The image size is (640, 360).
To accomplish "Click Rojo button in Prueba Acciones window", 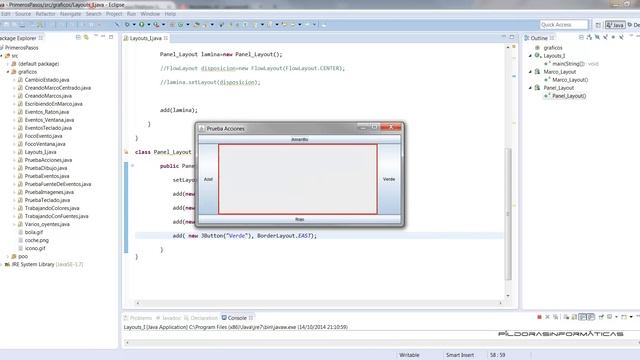I will click(299, 219).
